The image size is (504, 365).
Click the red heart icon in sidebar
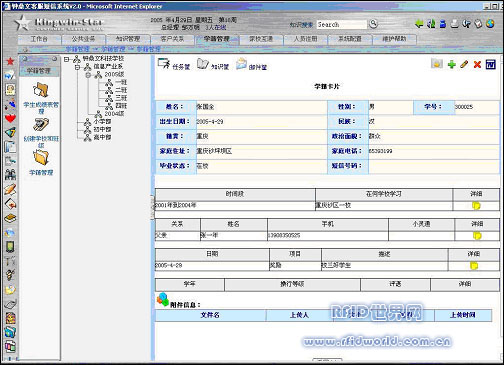(10, 118)
